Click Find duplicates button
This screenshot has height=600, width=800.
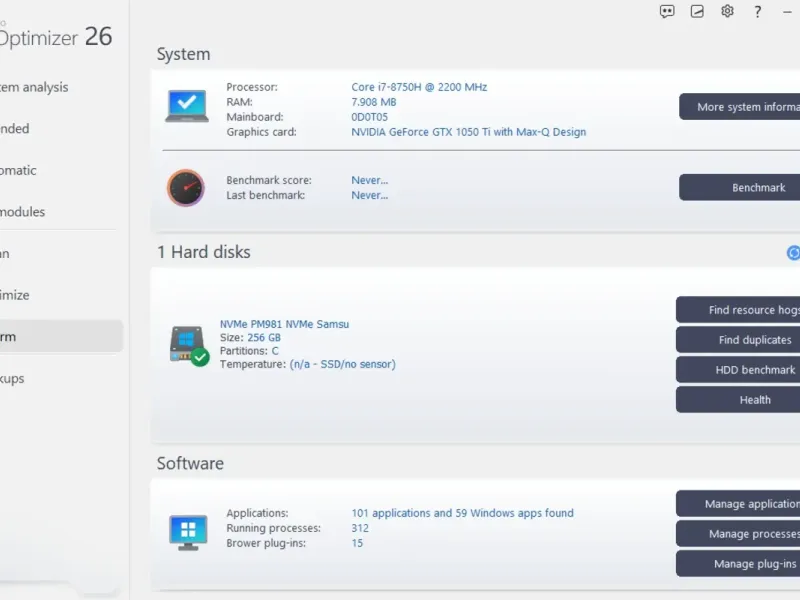[738, 340]
